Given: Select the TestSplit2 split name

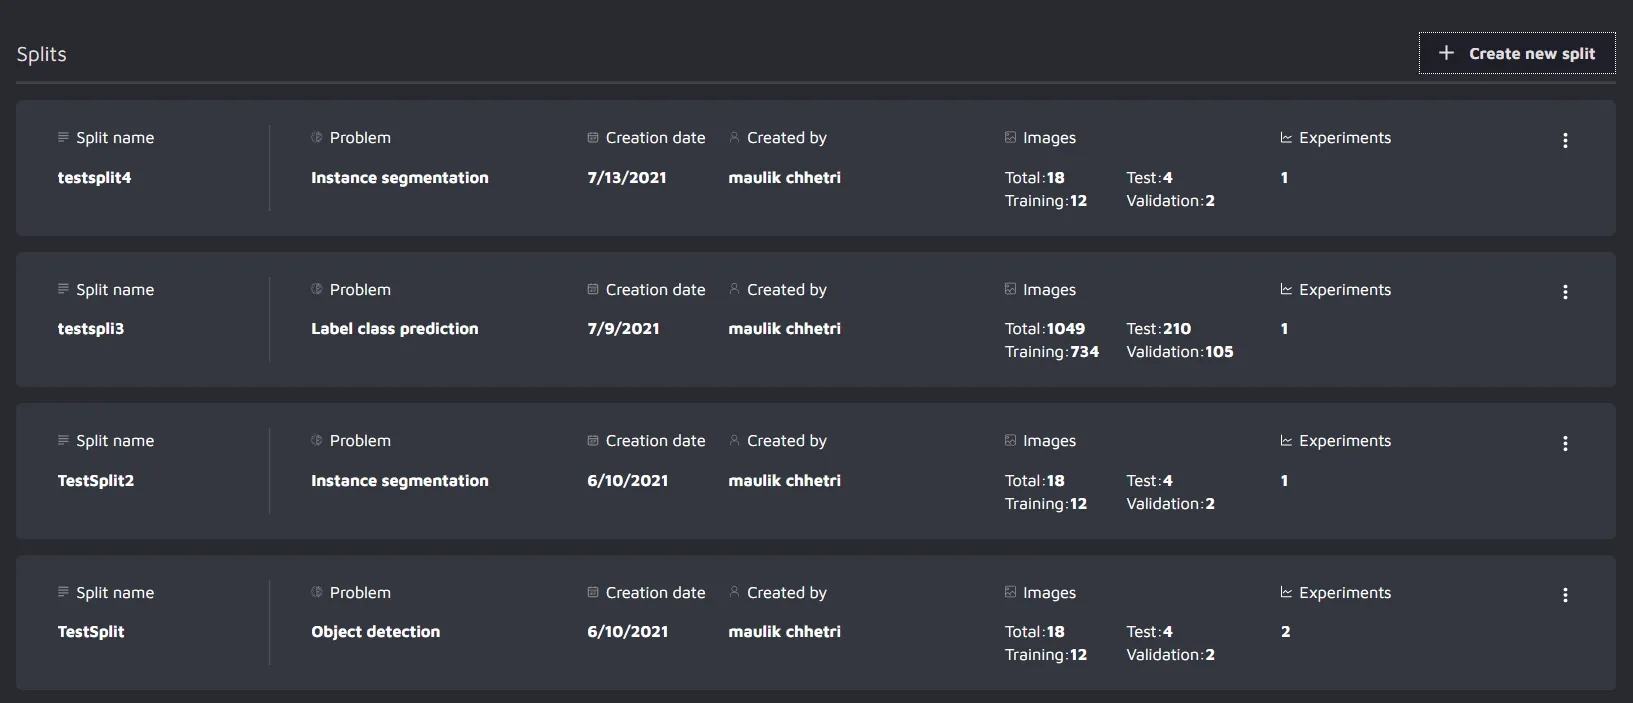Looking at the screenshot, I should coord(96,481).
